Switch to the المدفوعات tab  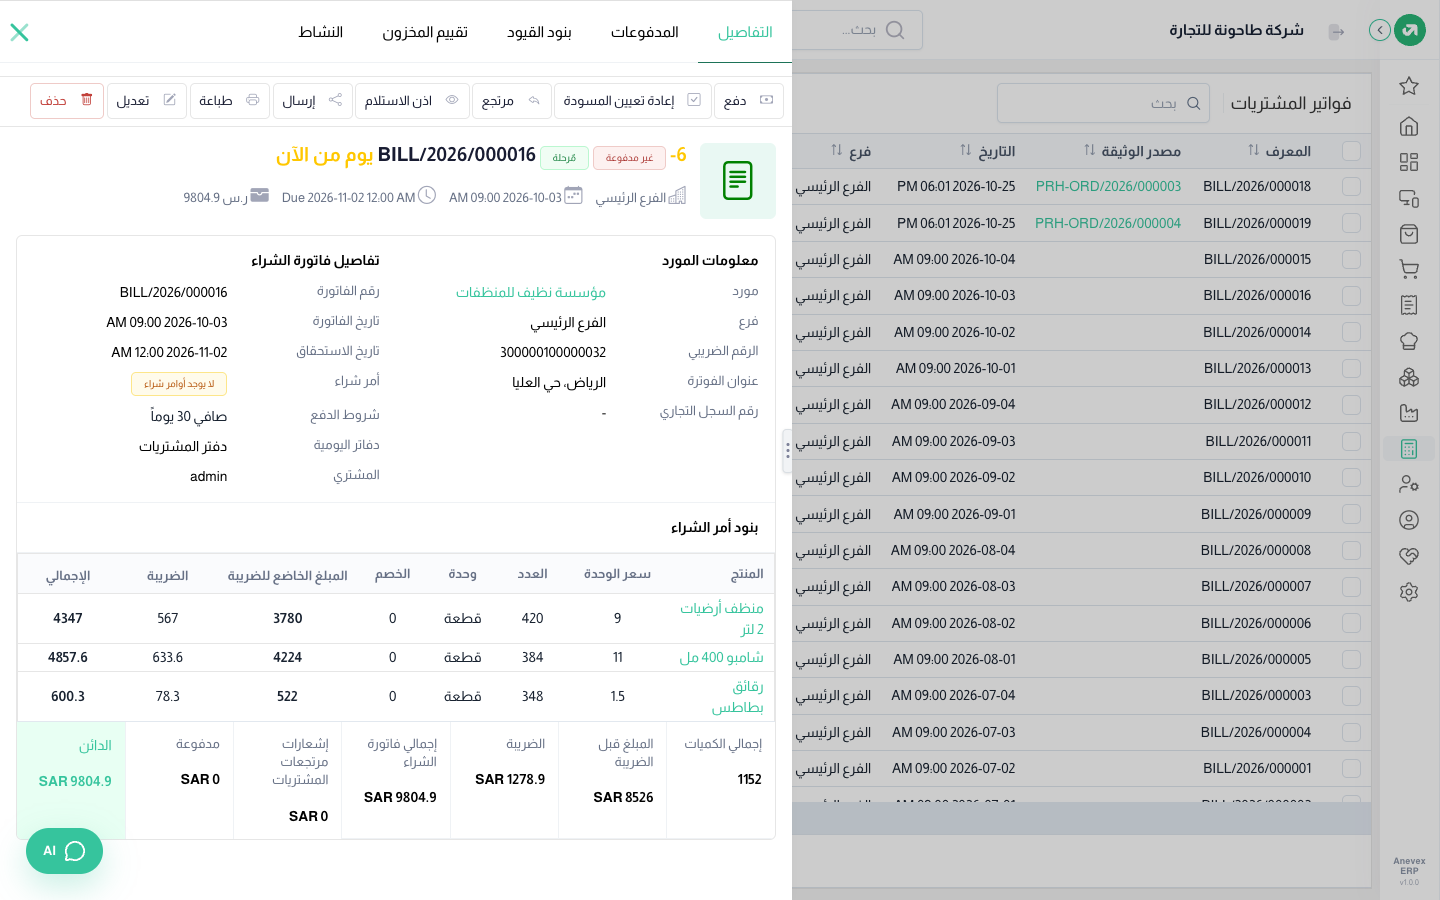(645, 32)
